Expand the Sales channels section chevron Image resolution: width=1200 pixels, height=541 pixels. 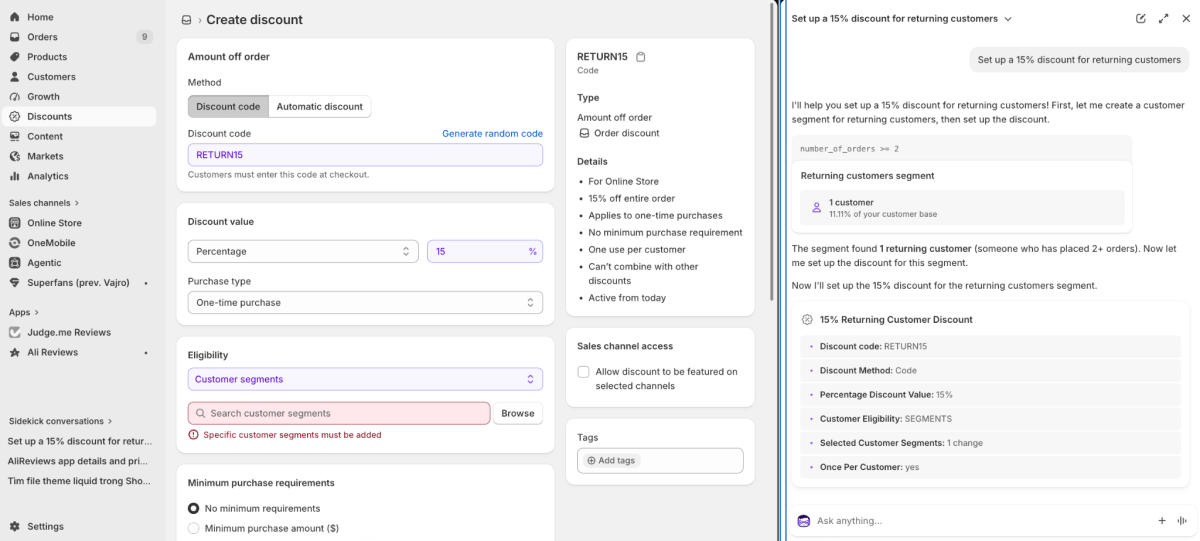pyautogui.click(x=77, y=203)
